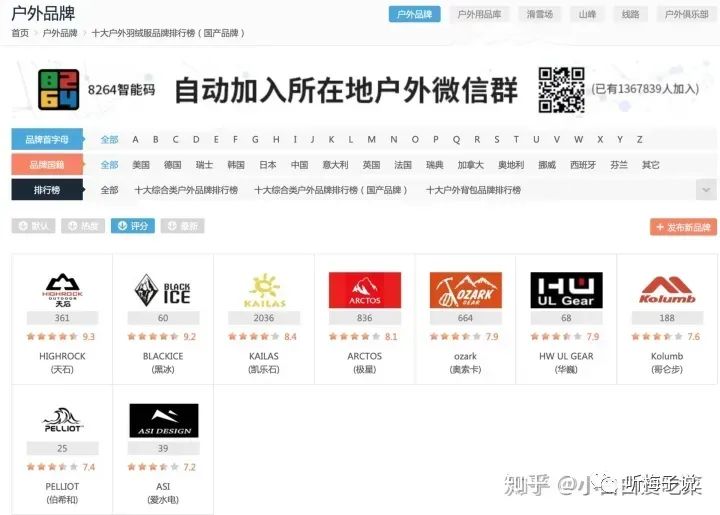The image size is (720, 515).
Task: Open 十大户外背包品牌排行榜 ranking
Action: [x=473, y=190]
